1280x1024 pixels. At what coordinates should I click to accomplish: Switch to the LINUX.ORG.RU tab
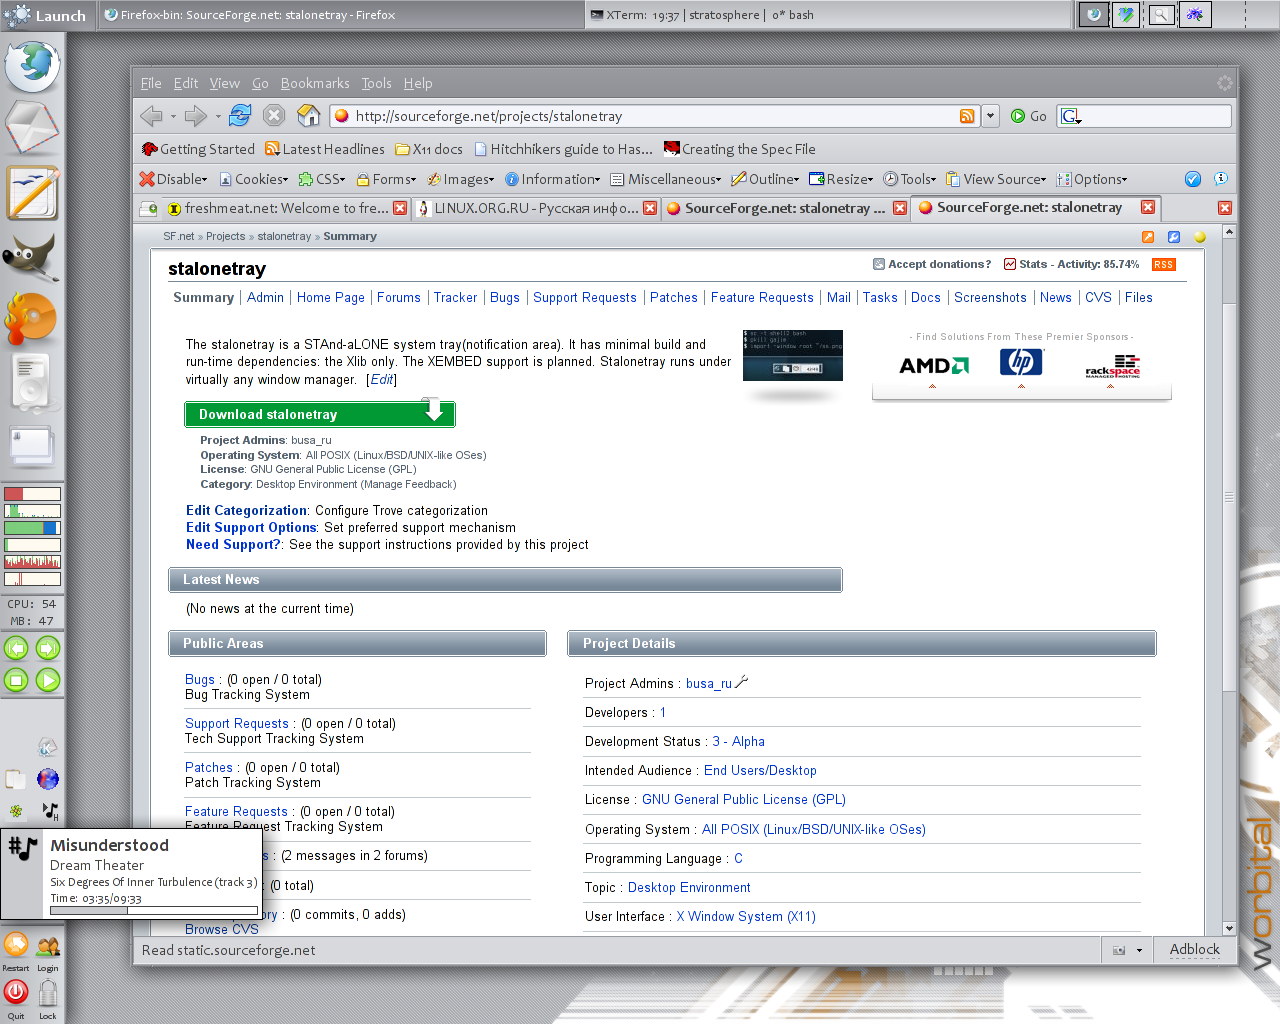coord(536,208)
